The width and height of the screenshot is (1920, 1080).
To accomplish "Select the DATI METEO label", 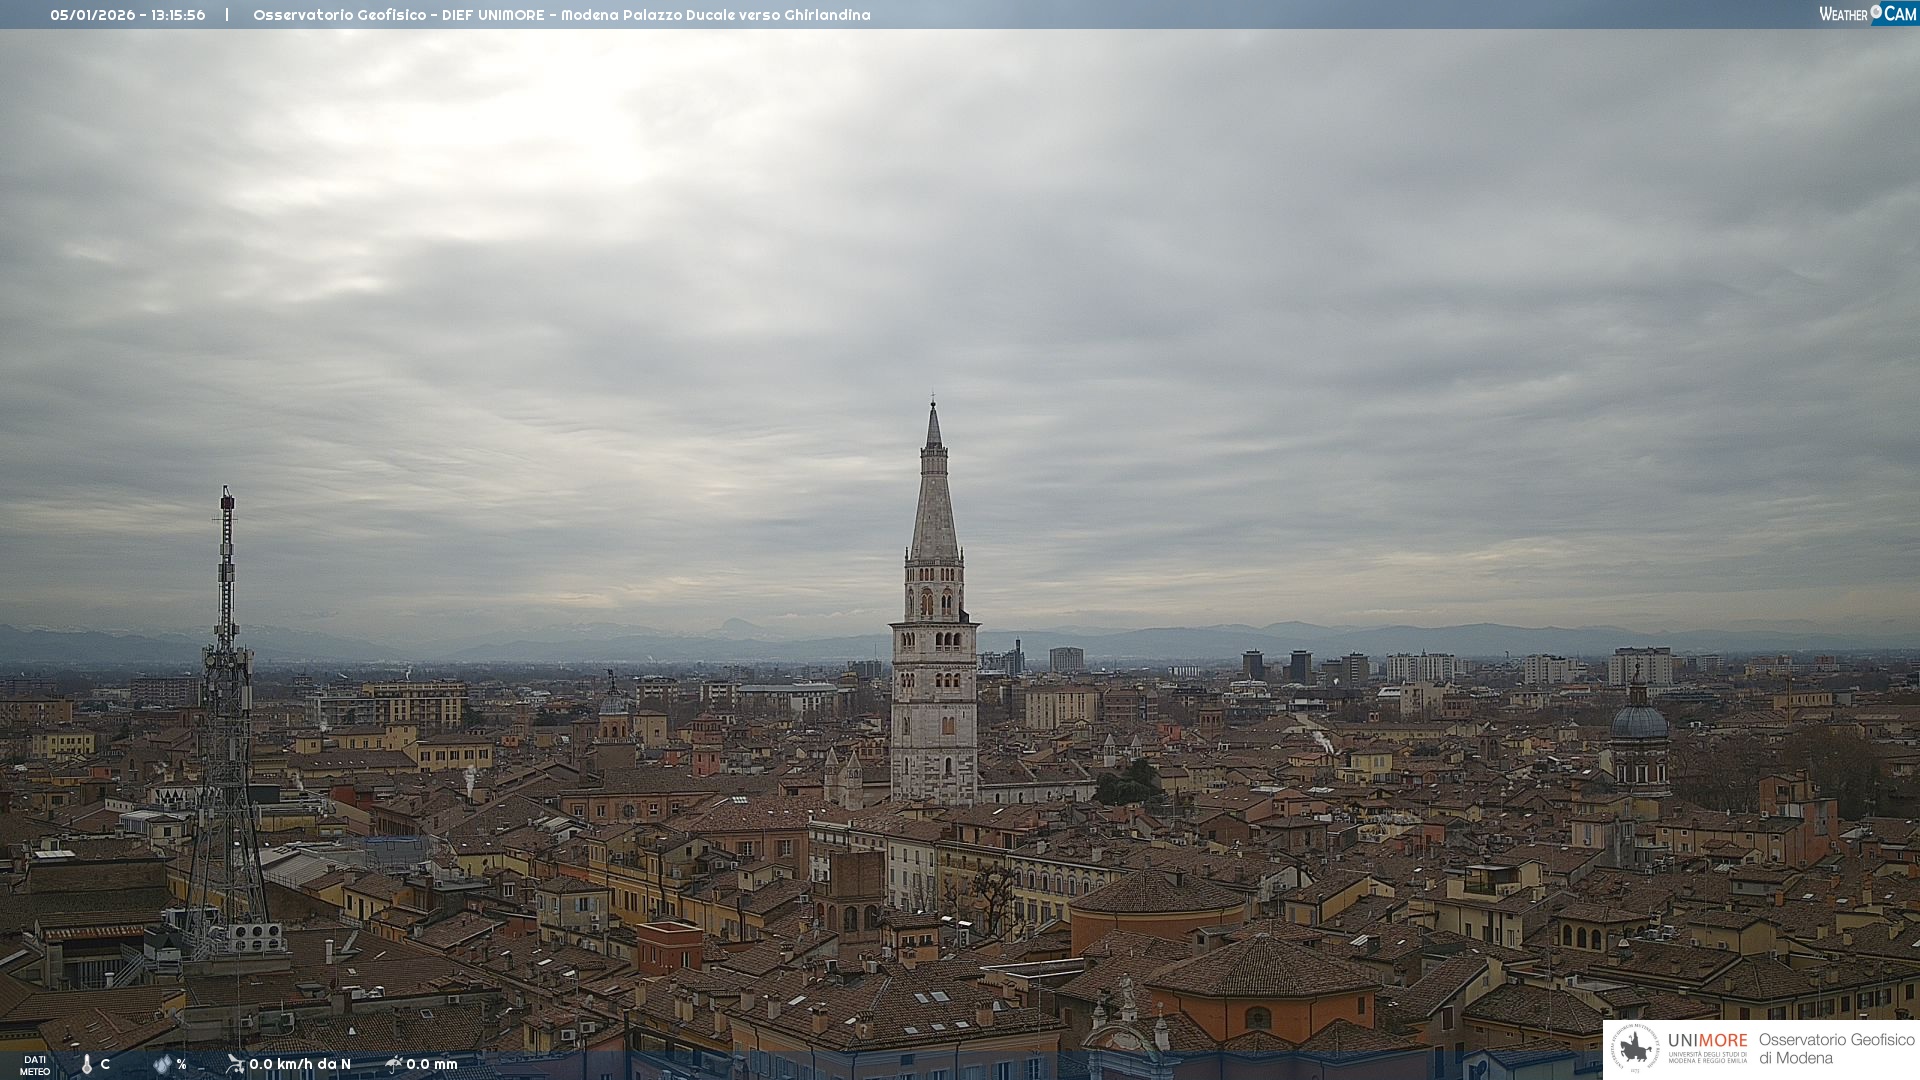I will (35, 1065).
